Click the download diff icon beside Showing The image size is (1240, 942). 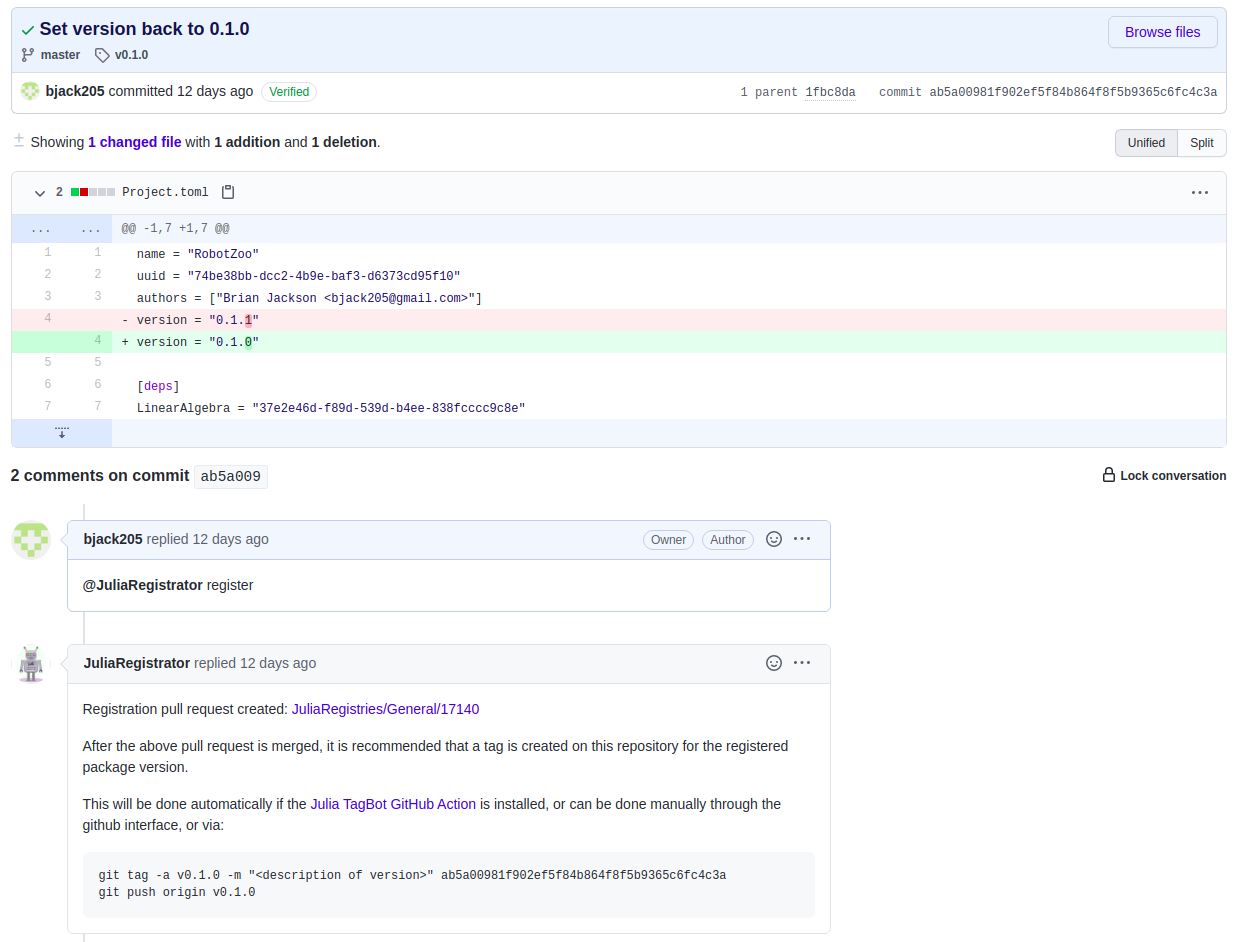point(18,140)
